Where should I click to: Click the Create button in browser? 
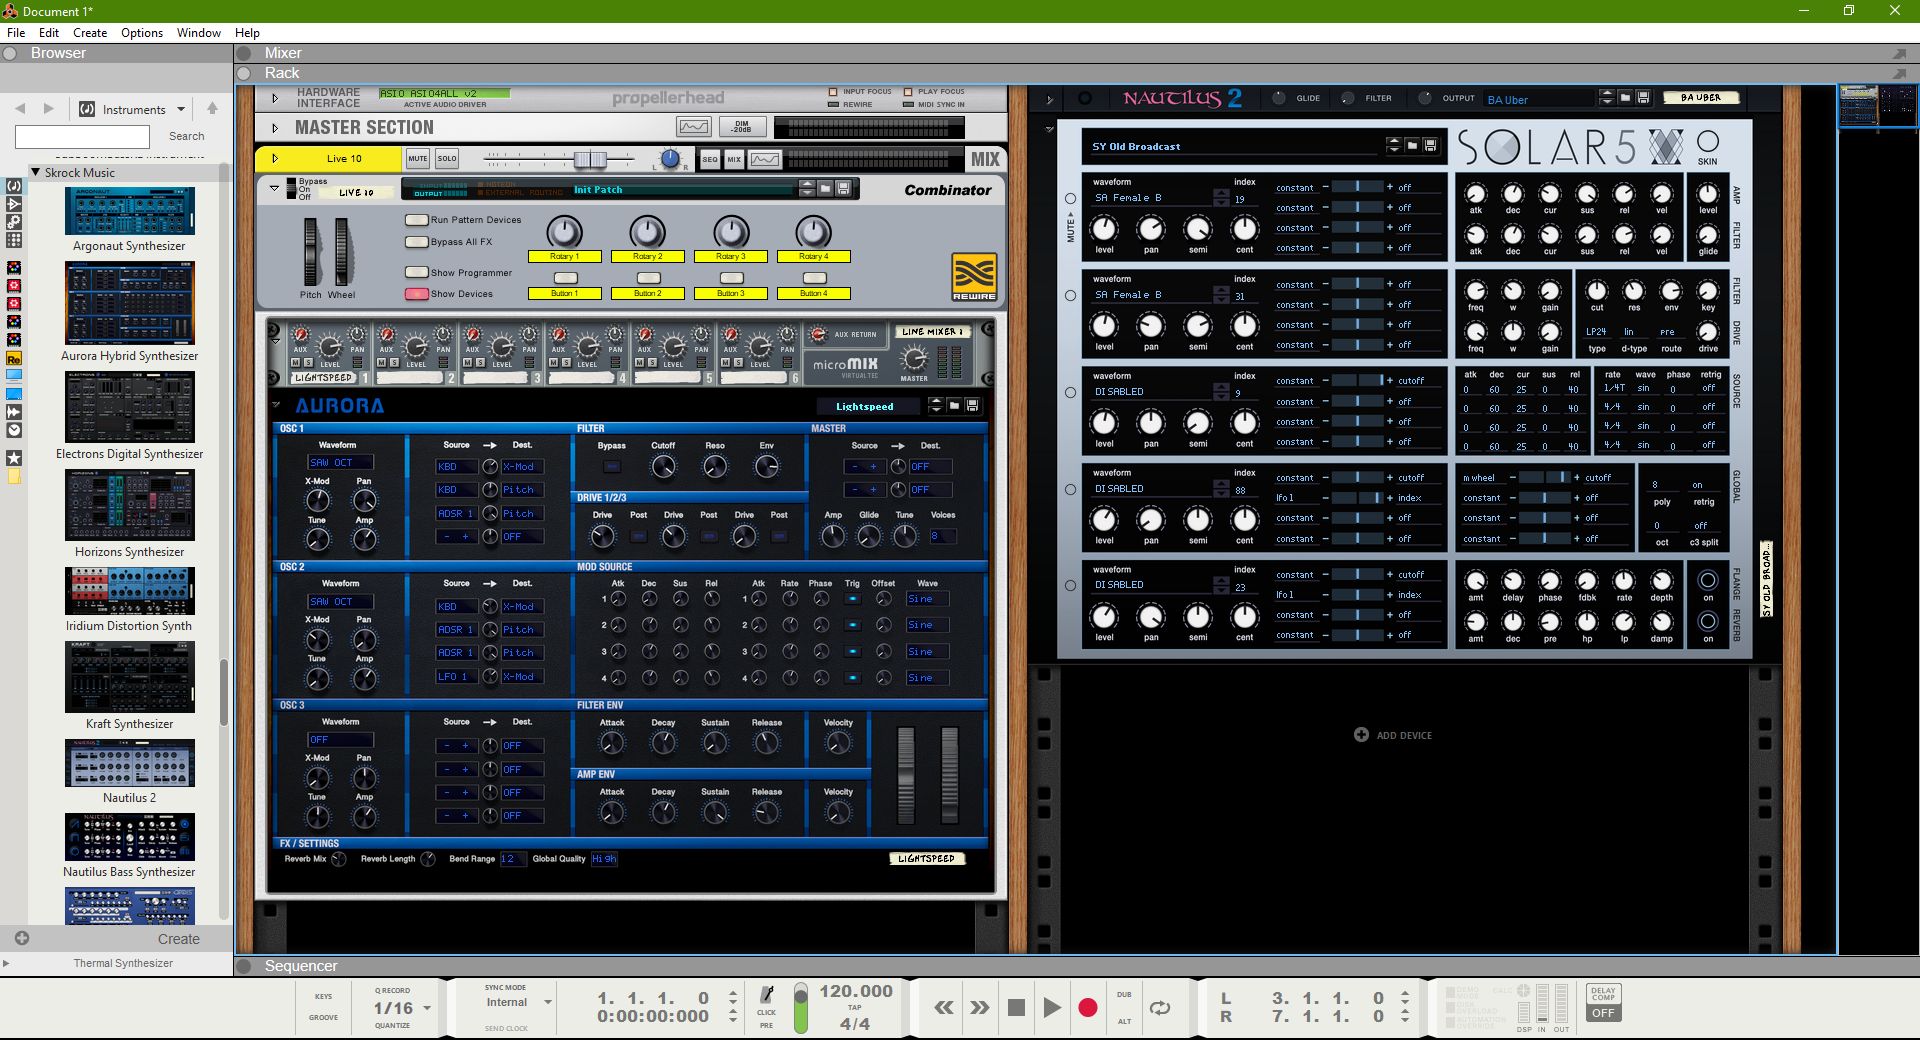coord(179,939)
